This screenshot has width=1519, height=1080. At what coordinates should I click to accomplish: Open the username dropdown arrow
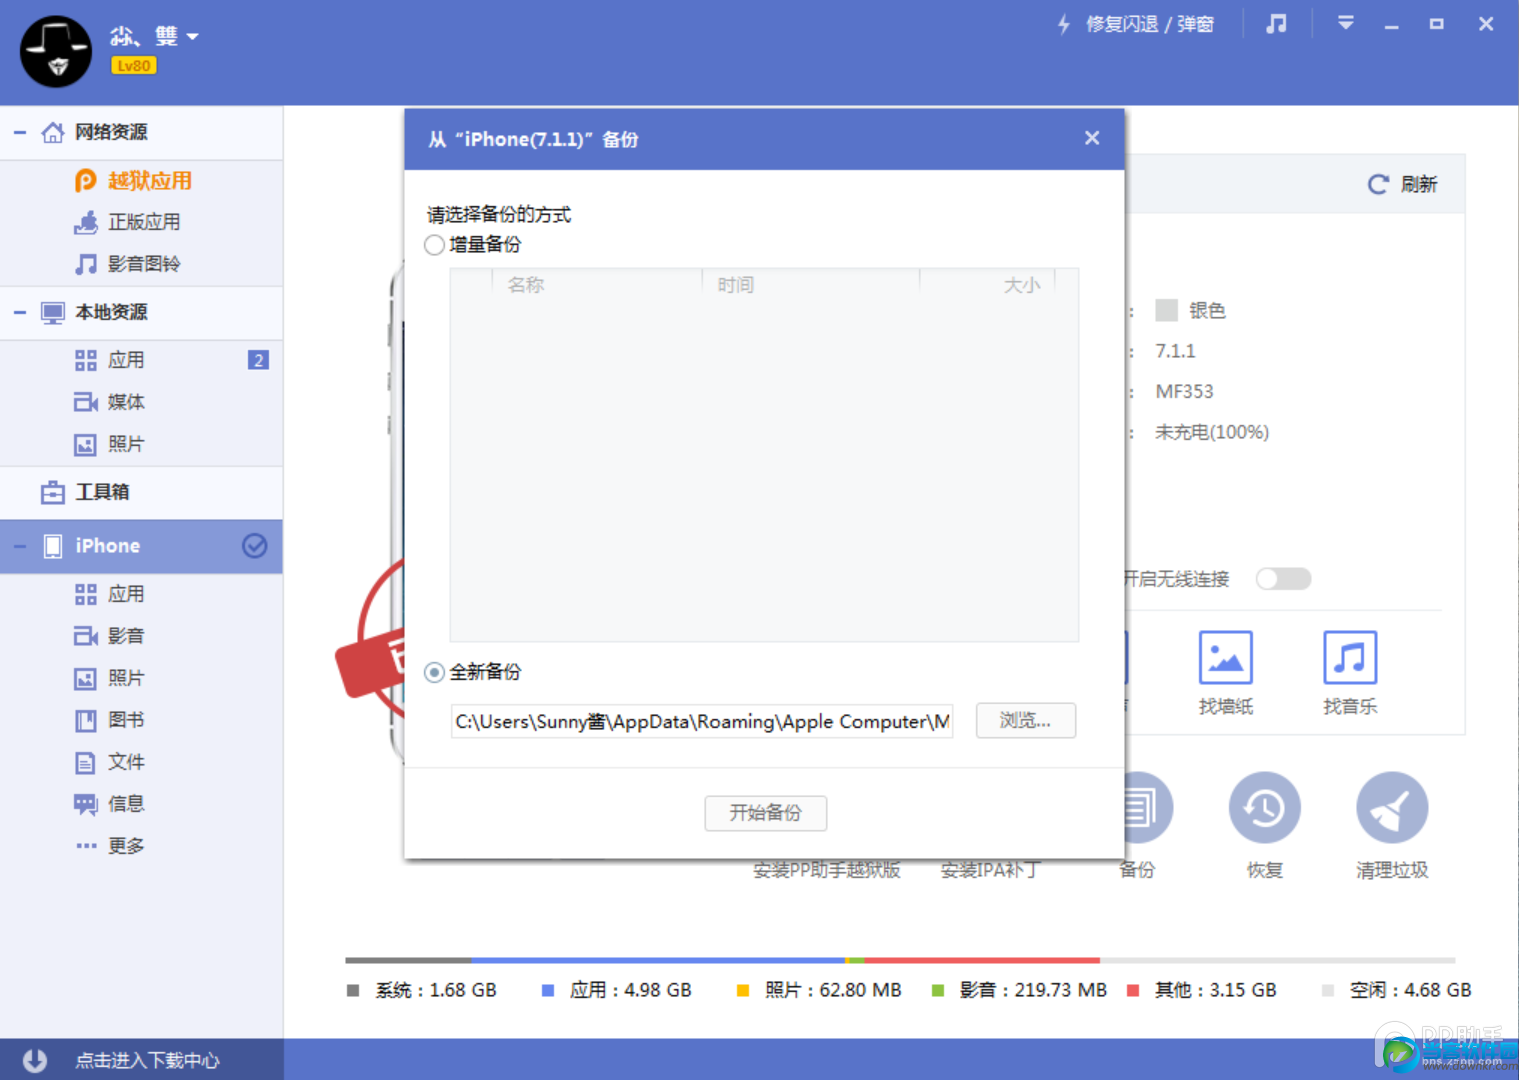[193, 37]
